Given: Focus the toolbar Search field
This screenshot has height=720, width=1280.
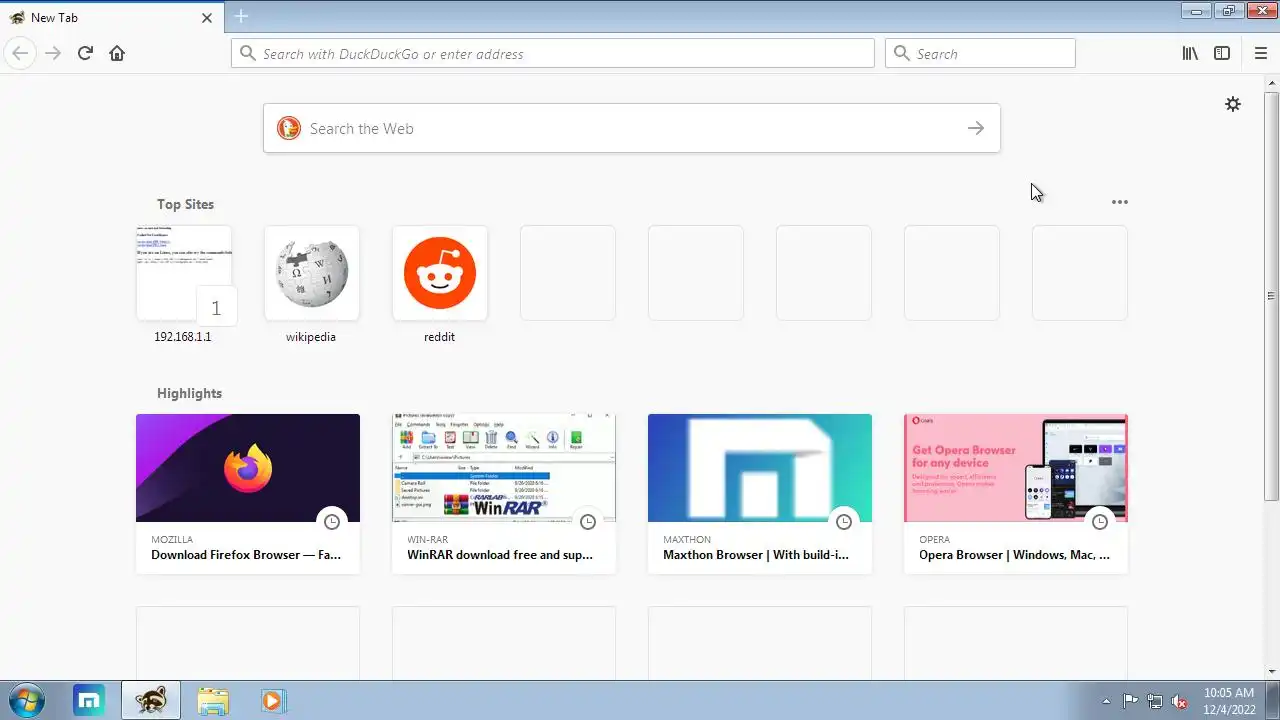Looking at the screenshot, I should pyautogui.click(x=980, y=54).
